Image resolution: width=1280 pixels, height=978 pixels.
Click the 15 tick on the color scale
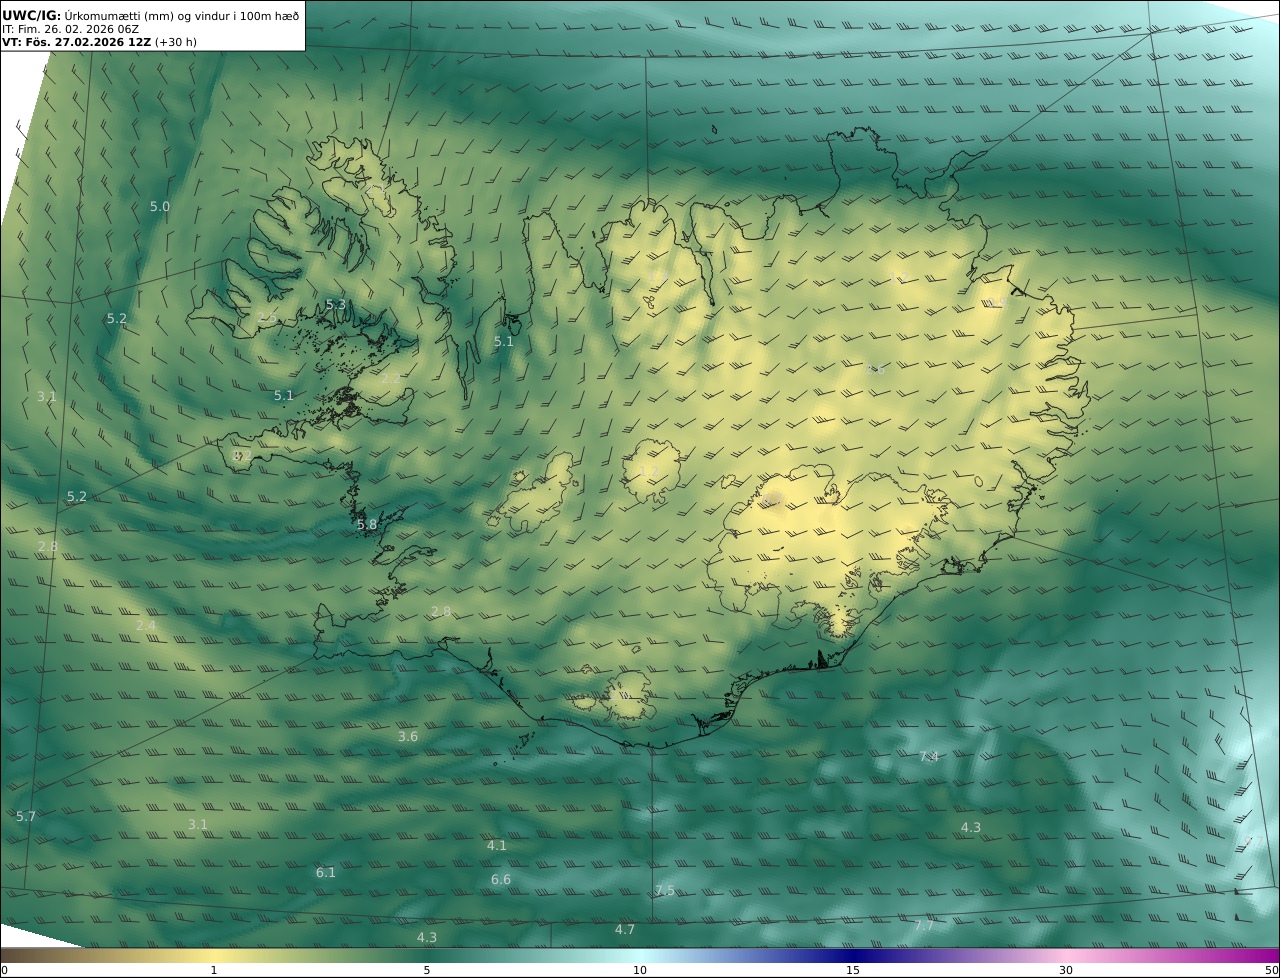point(853,970)
